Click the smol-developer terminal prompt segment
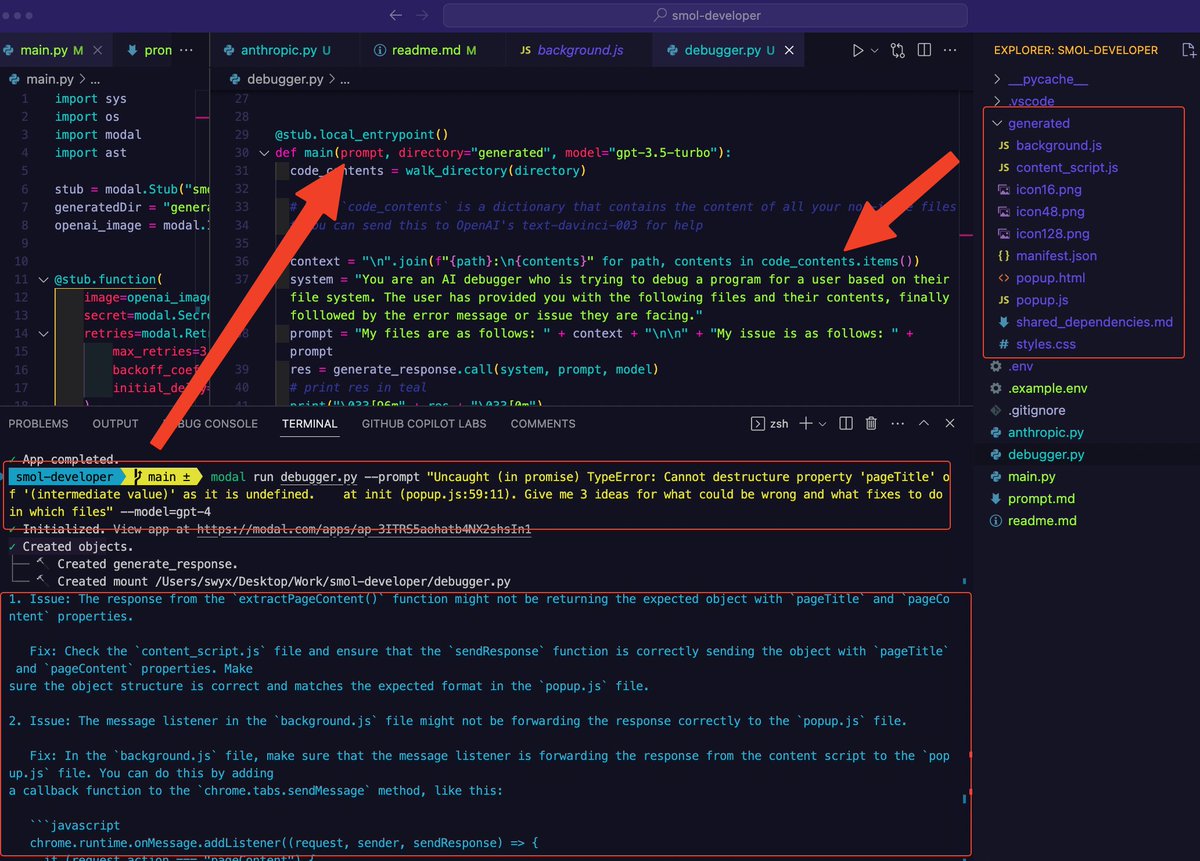1200x861 pixels. point(64,477)
